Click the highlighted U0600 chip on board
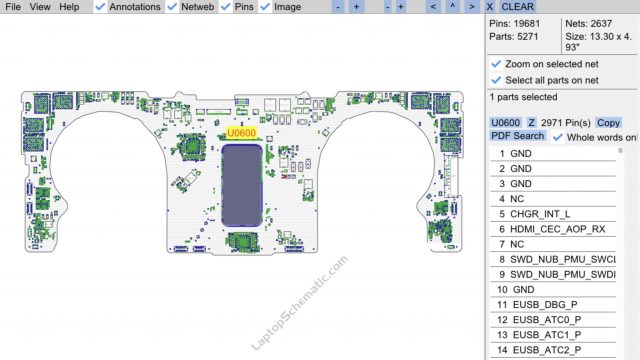Screen dimensions: 640x360 click(242, 185)
